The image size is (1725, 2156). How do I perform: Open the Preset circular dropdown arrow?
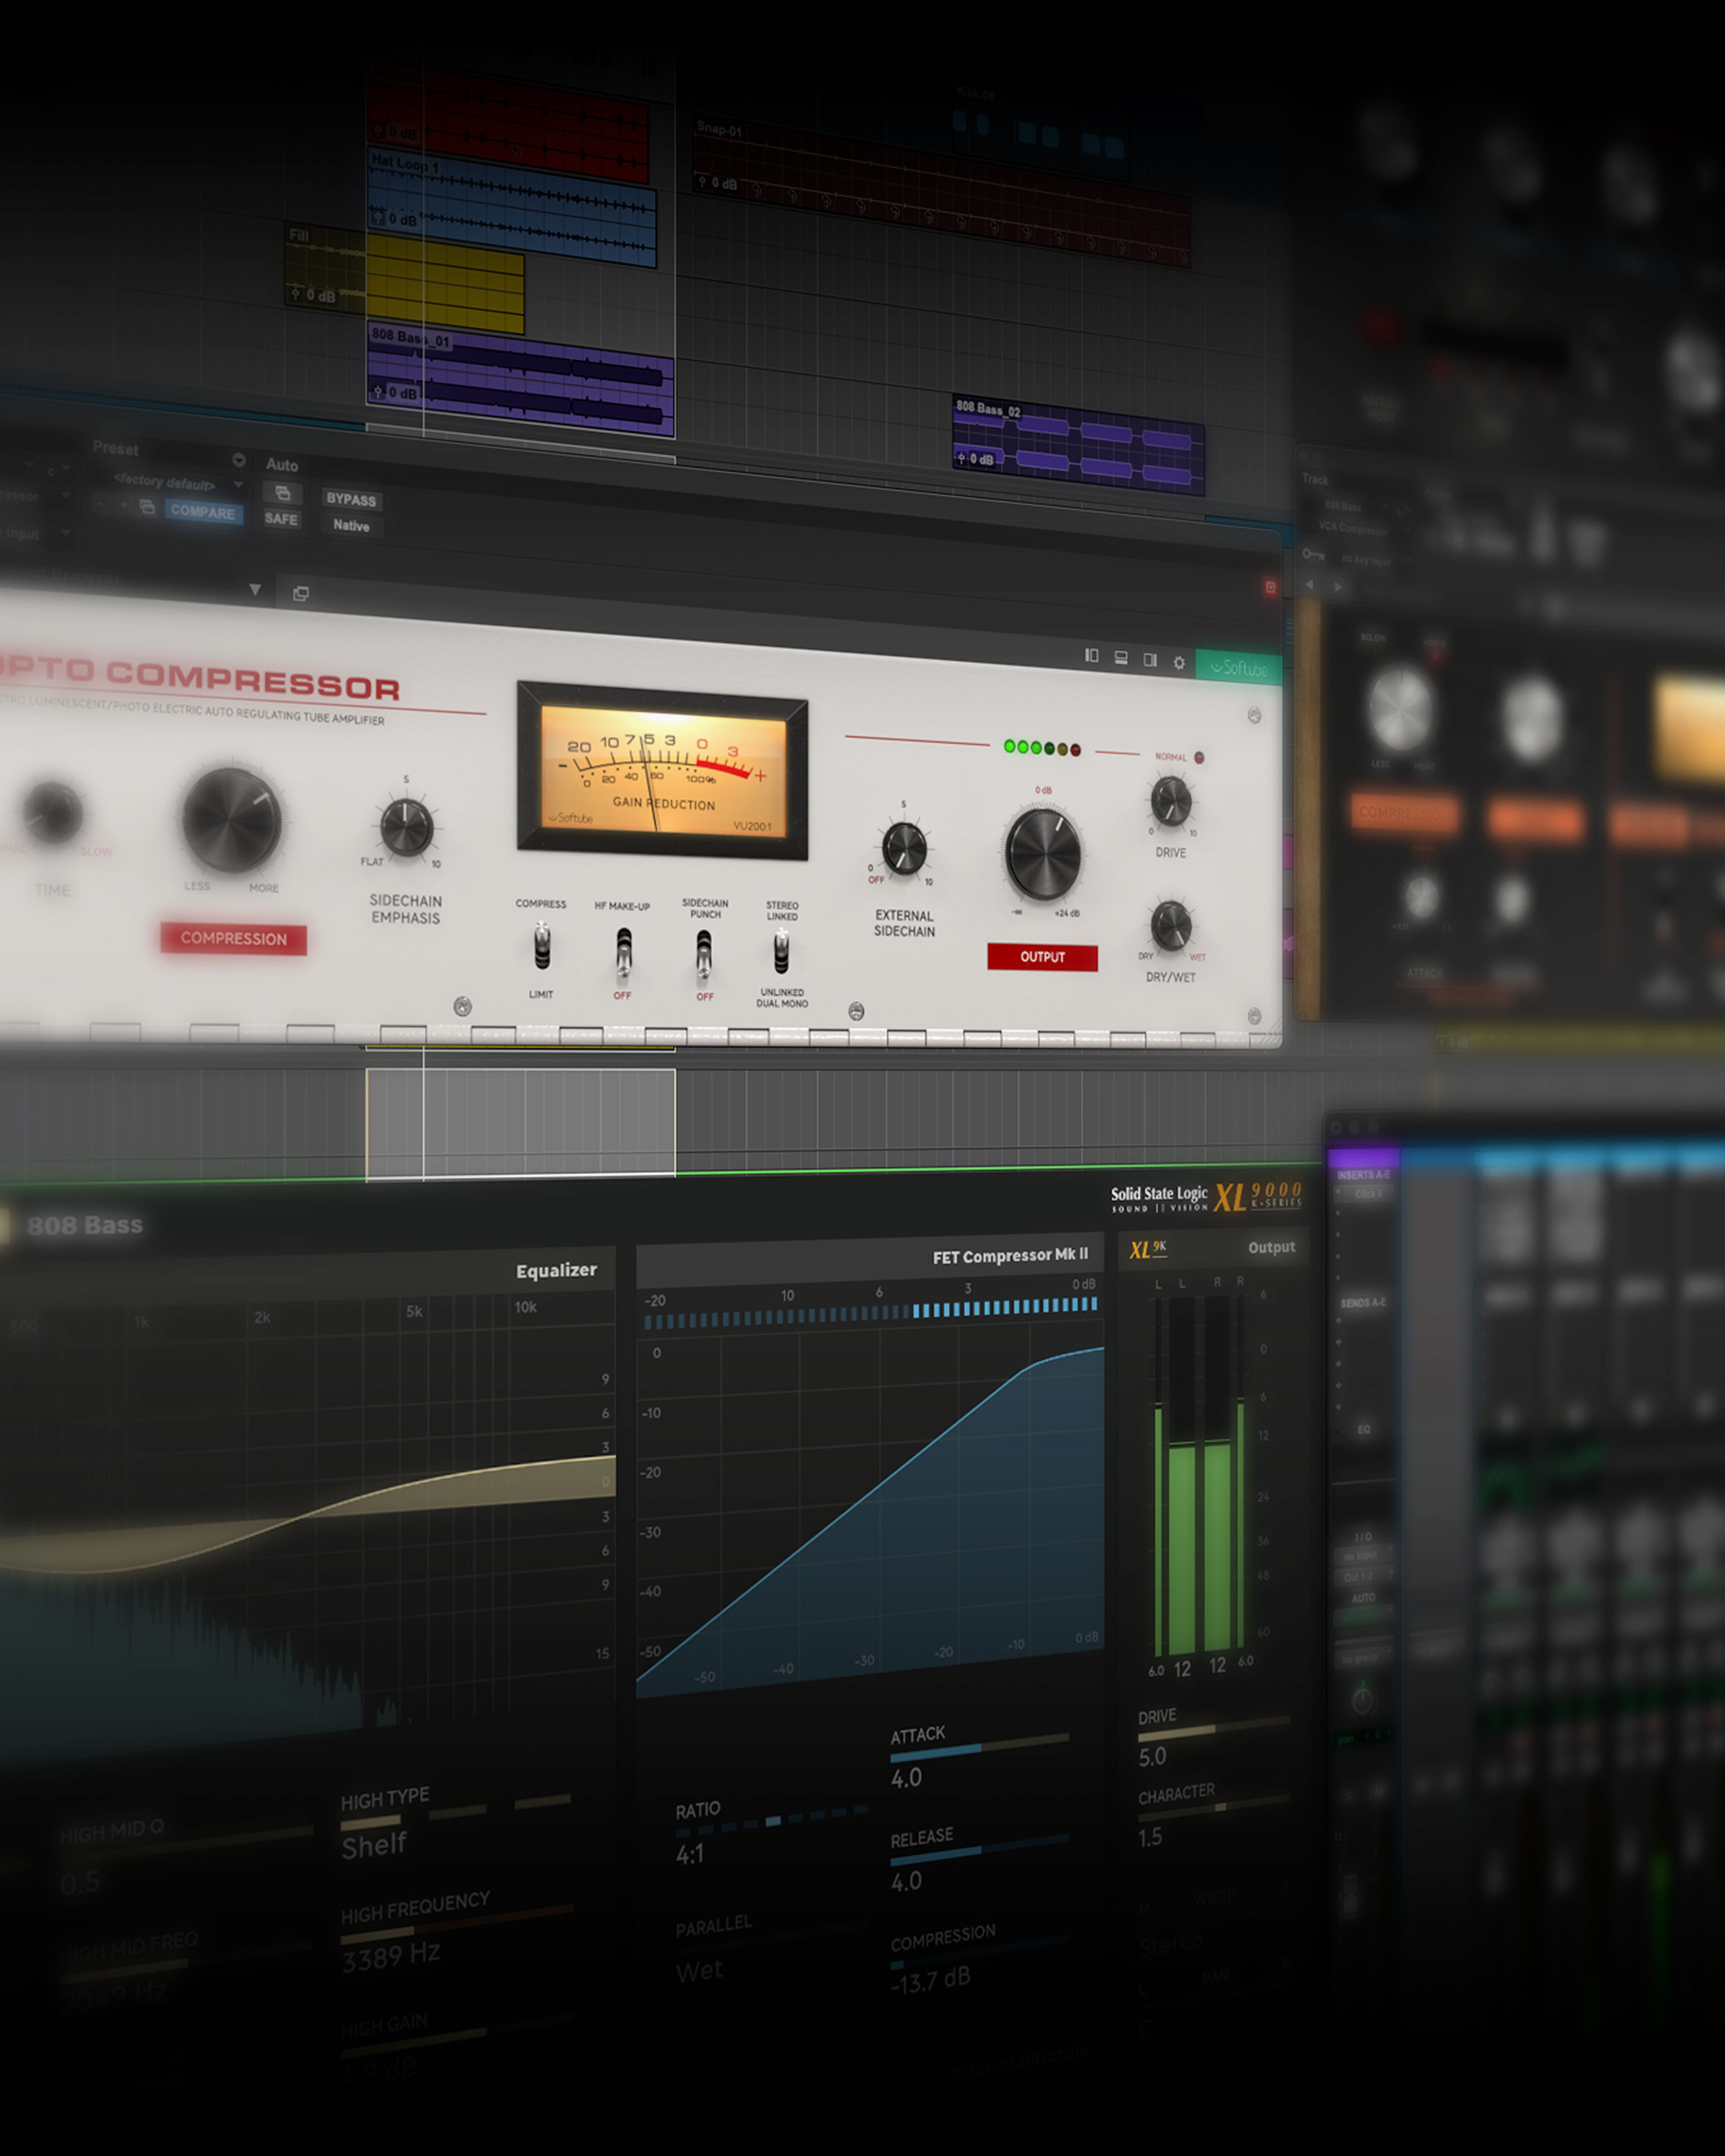click(239, 460)
